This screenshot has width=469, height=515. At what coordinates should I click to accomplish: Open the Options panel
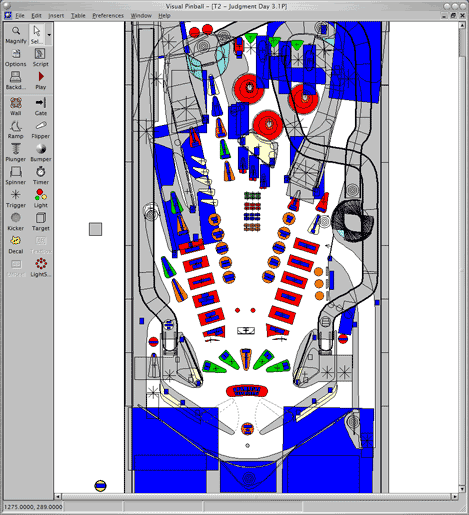(16, 58)
